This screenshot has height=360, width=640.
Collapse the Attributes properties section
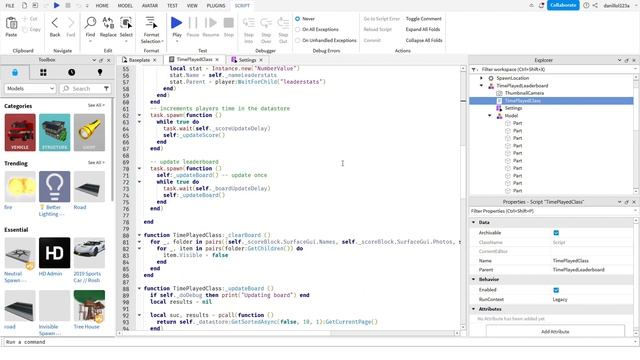click(x=474, y=309)
